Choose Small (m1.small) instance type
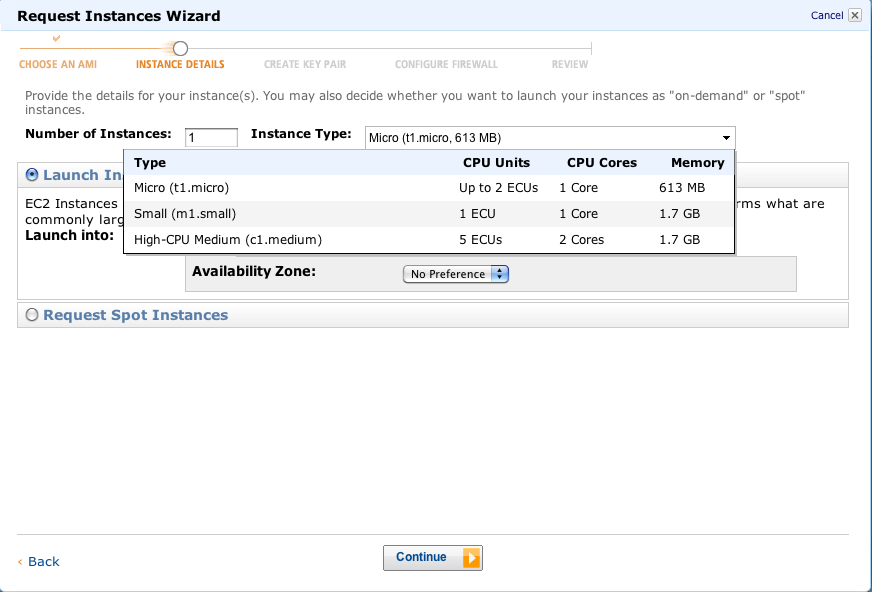The image size is (872, 592). (185, 214)
